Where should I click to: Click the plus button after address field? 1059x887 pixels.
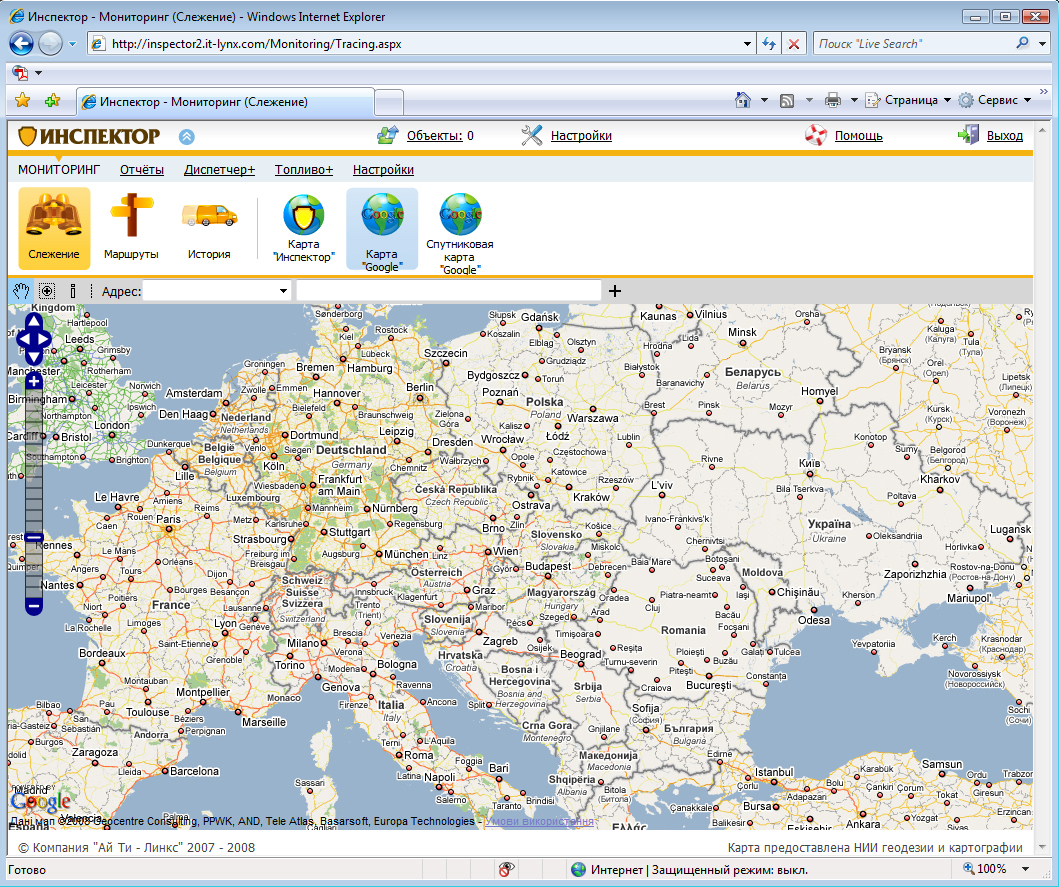(615, 291)
